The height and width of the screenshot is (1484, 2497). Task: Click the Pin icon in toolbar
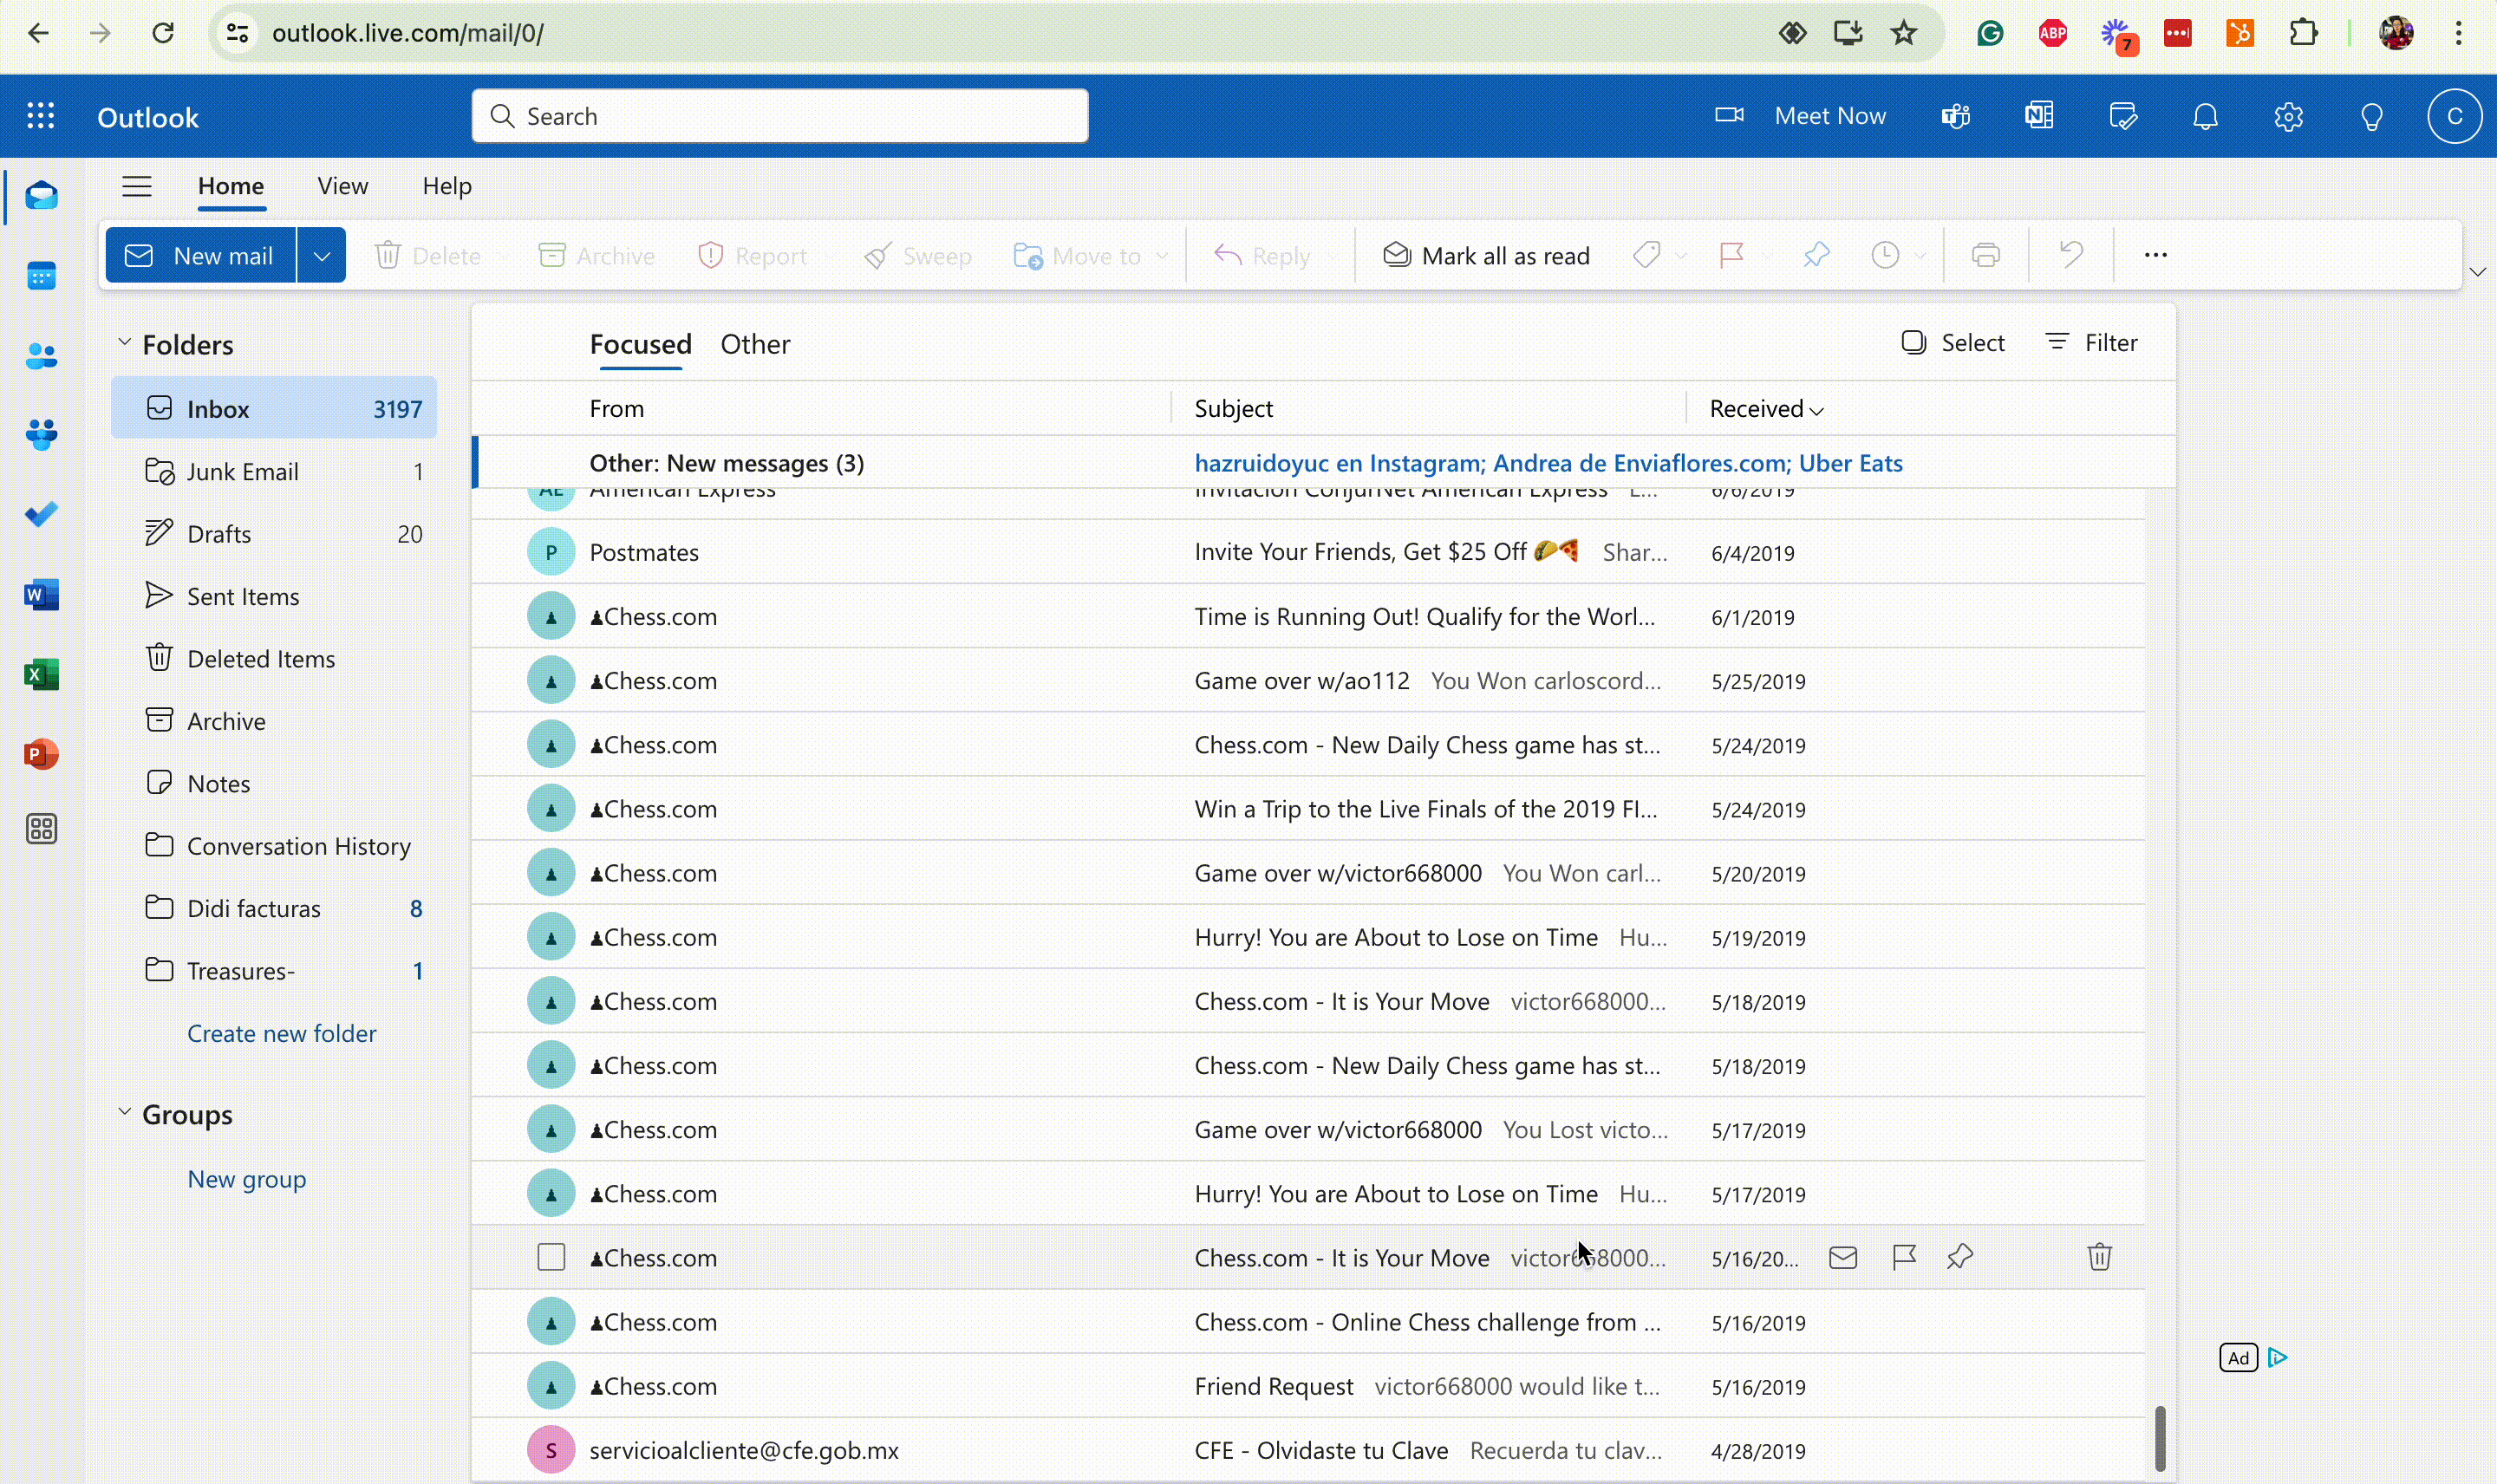point(1816,255)
